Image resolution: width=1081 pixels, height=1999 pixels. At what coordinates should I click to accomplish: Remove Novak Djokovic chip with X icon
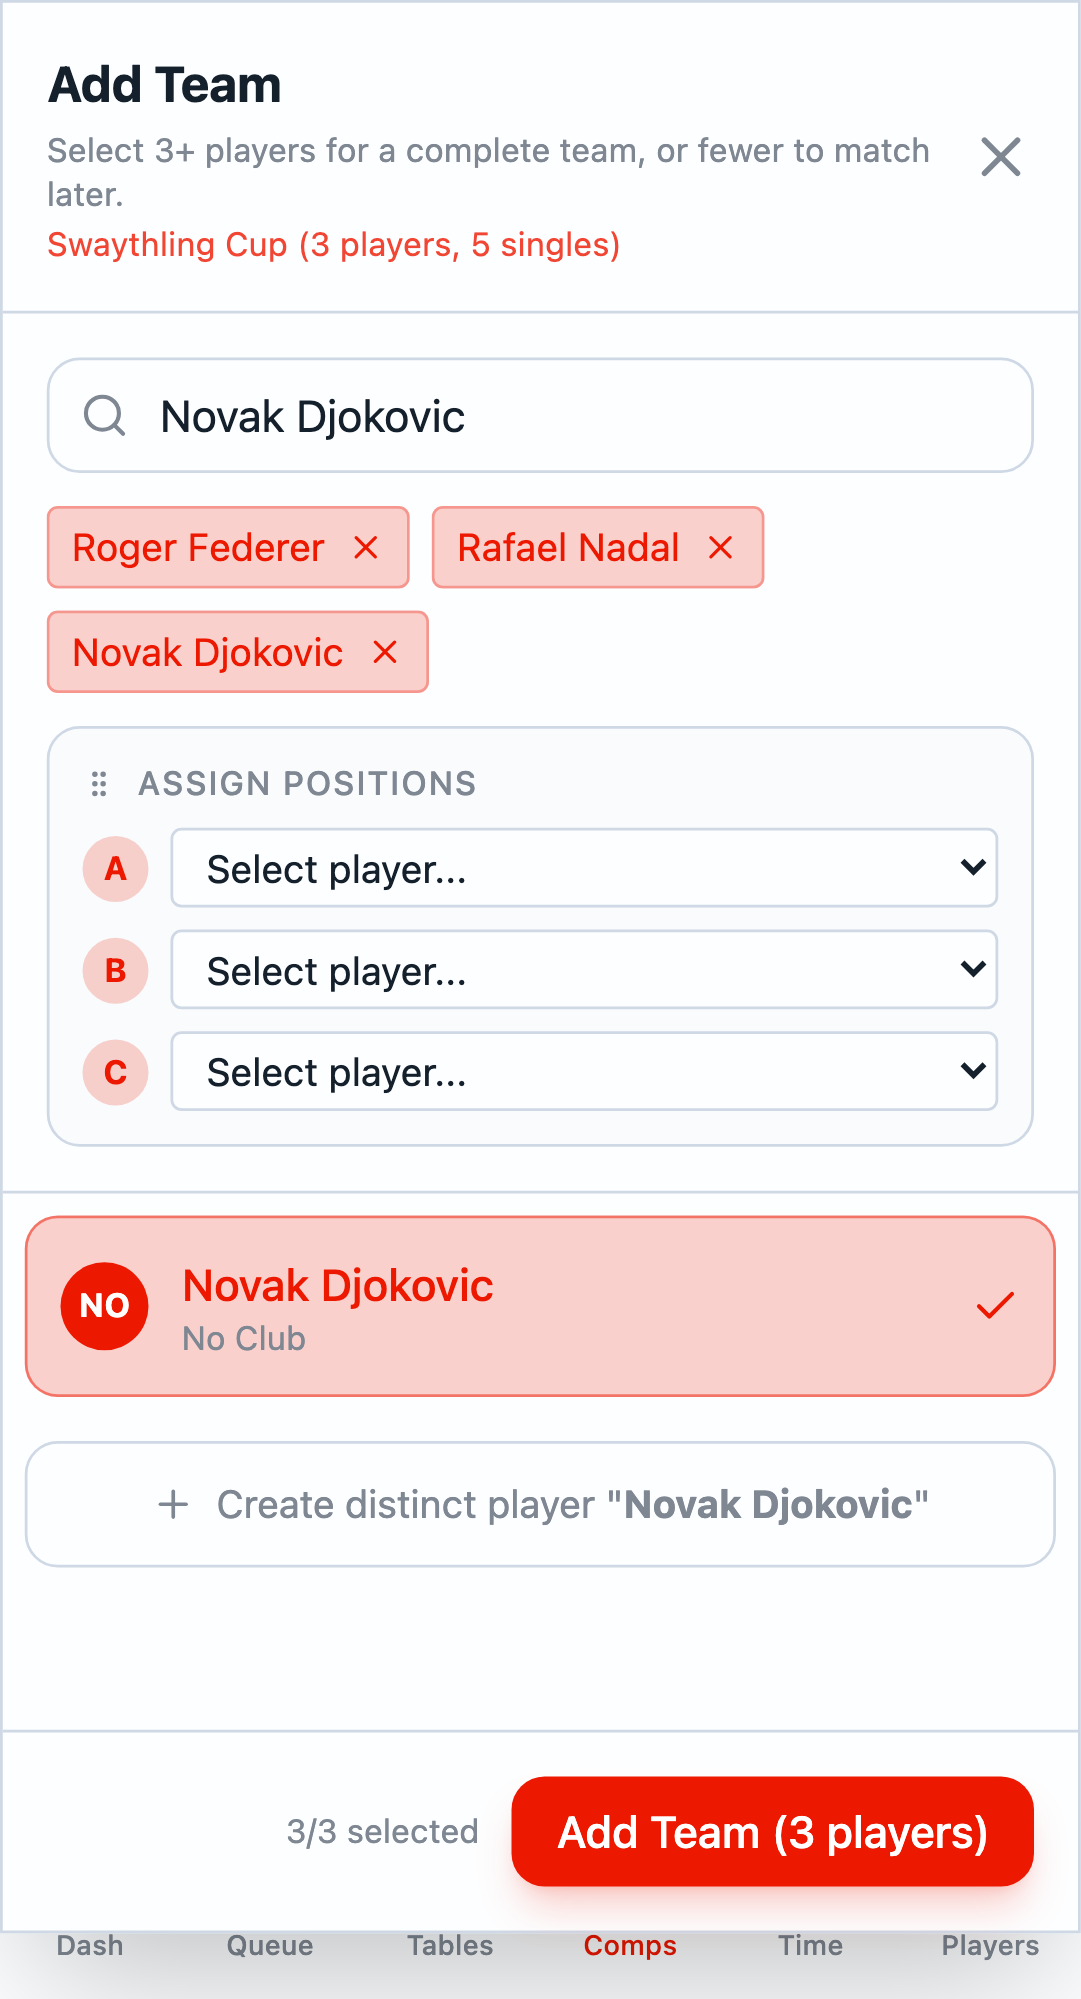(x=385, y=652)
